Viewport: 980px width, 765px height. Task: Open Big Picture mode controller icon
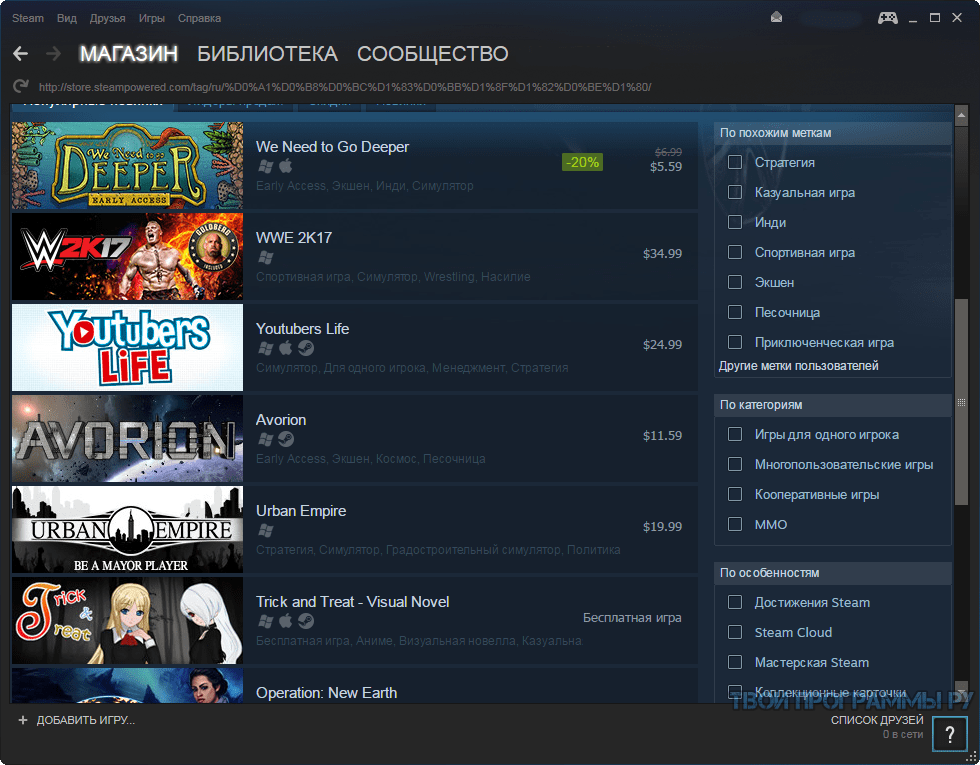pos(888,18)
